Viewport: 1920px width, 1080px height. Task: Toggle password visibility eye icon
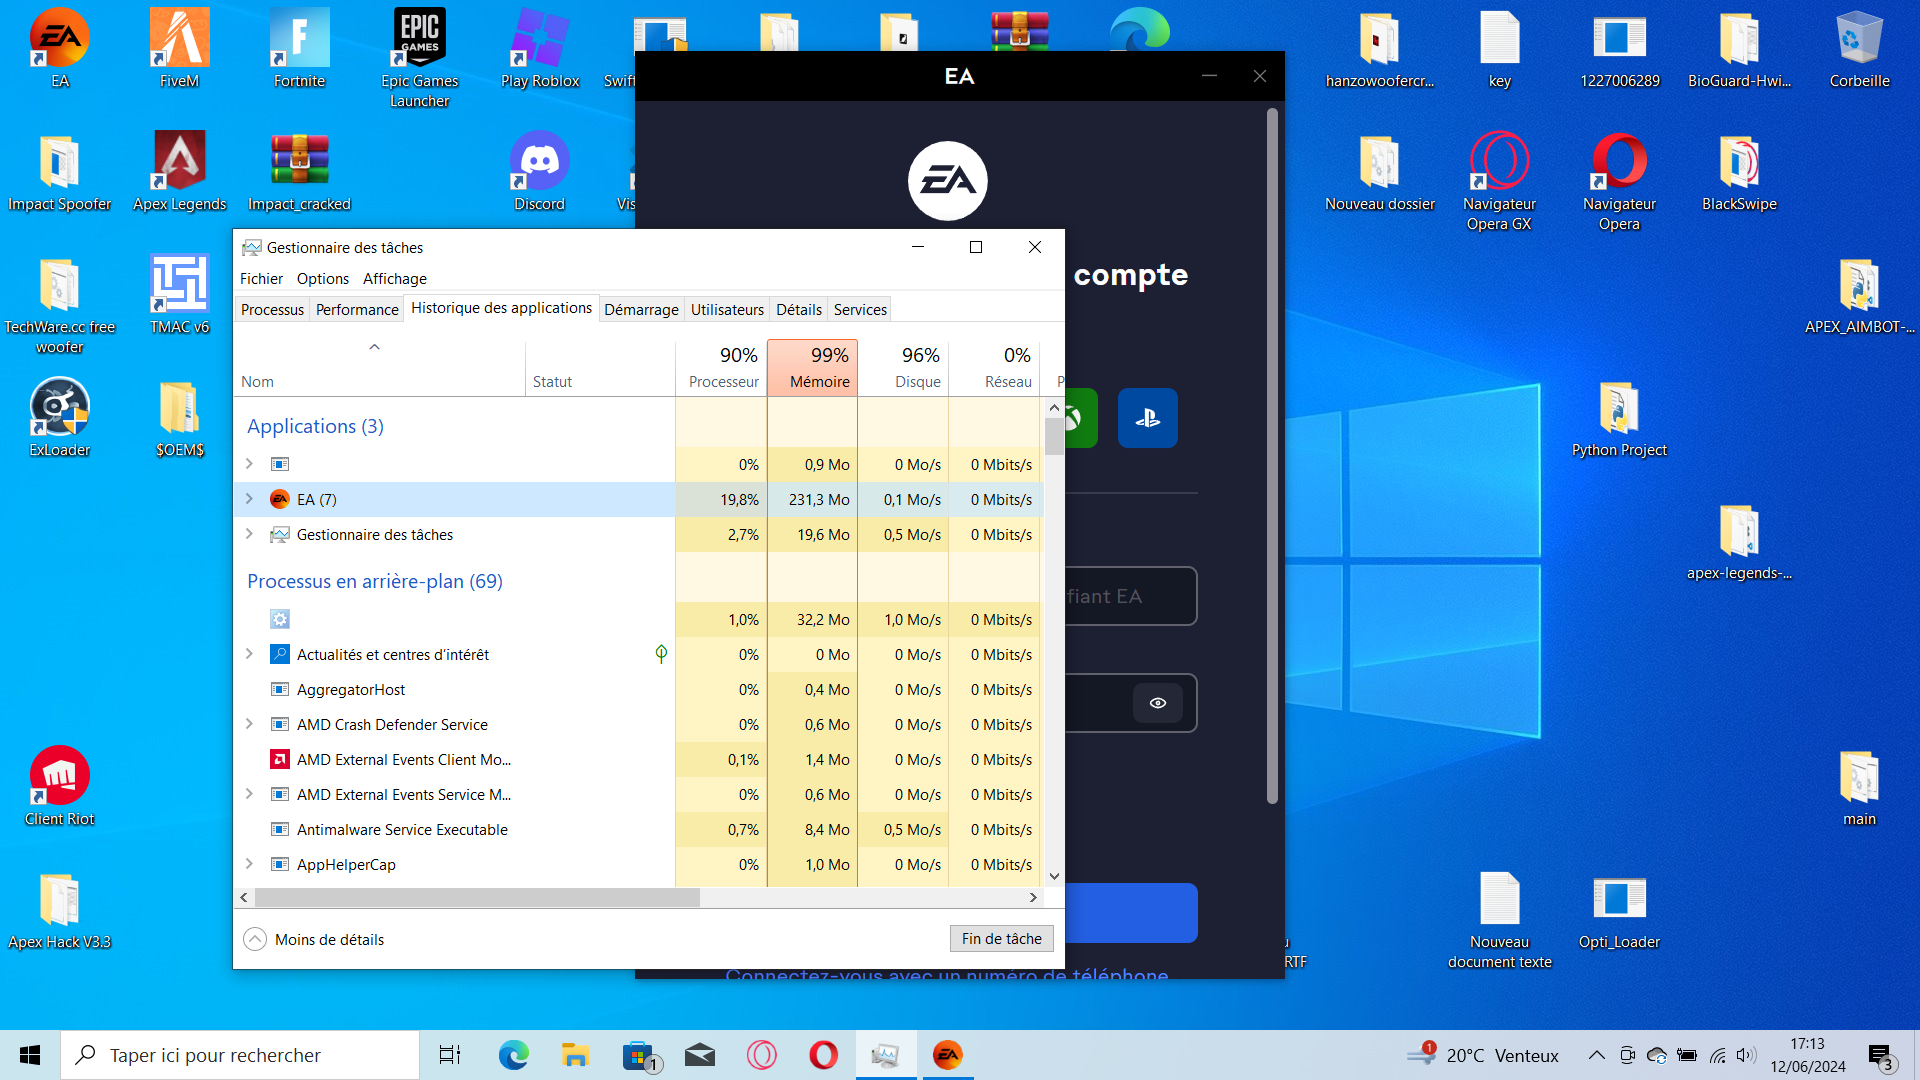1158,703
